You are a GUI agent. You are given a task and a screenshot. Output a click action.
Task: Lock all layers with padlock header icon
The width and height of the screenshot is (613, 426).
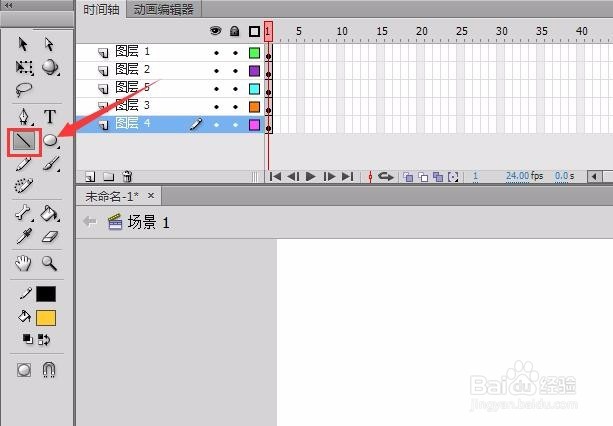point(235,31)
